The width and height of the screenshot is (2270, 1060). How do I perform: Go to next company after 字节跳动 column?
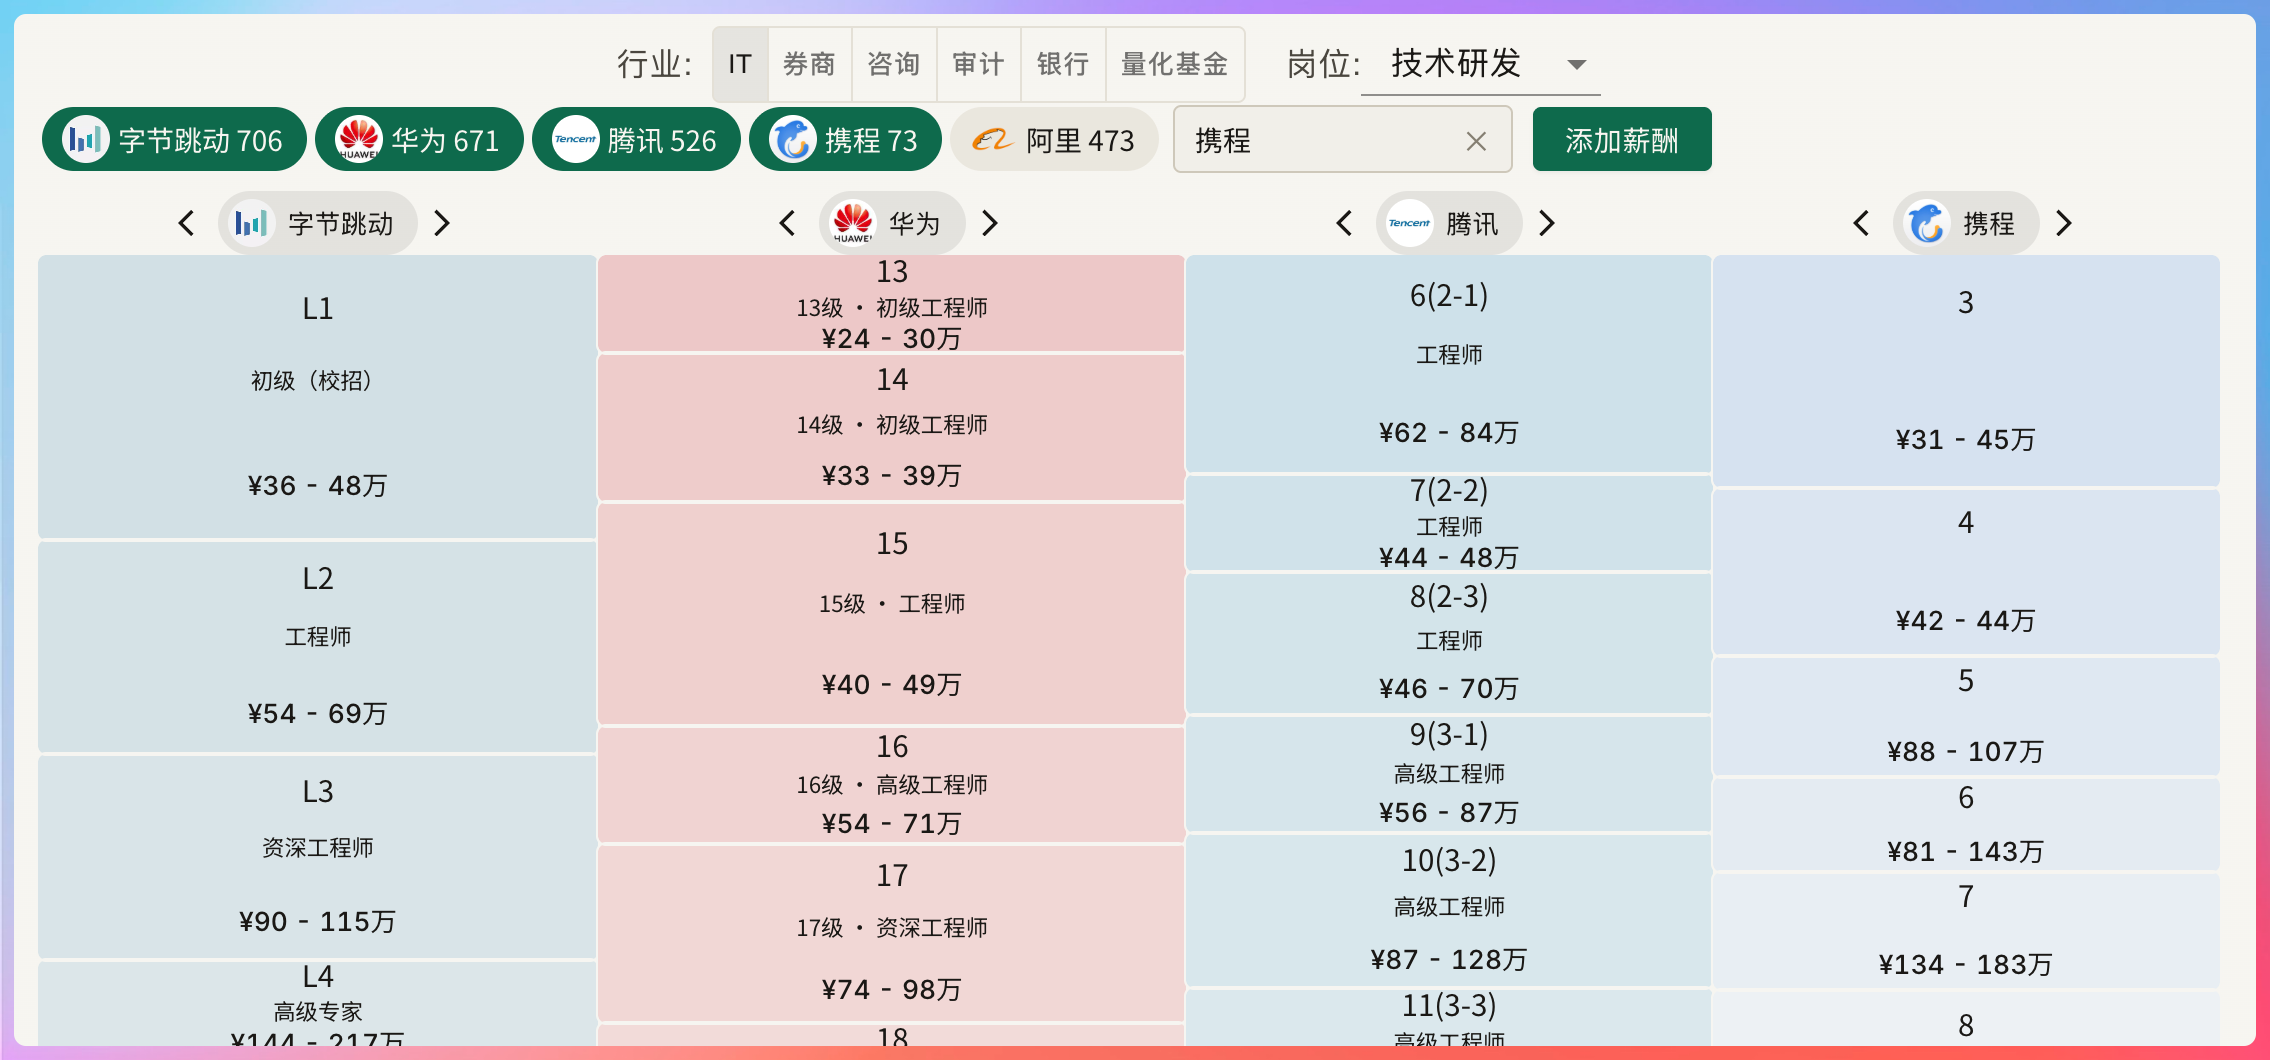coord(442,223)
